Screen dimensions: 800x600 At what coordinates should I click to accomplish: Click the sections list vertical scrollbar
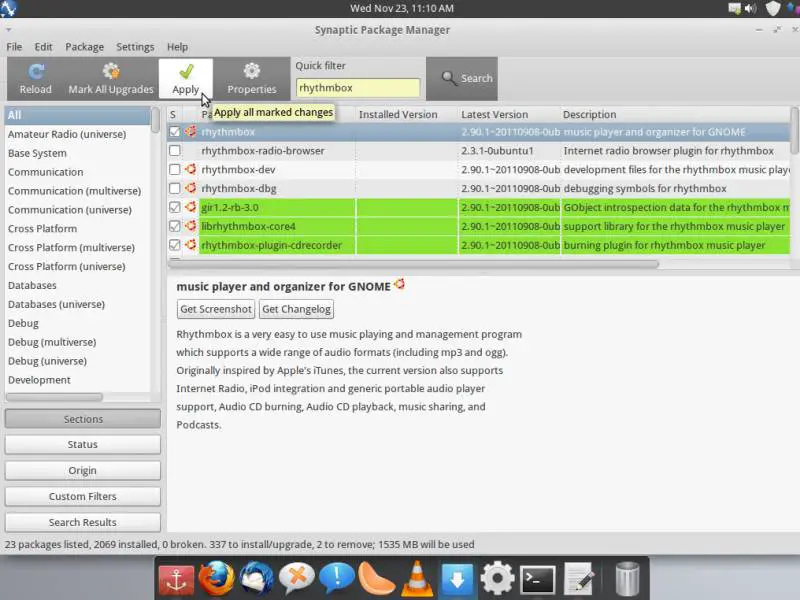tap(155, 120)
